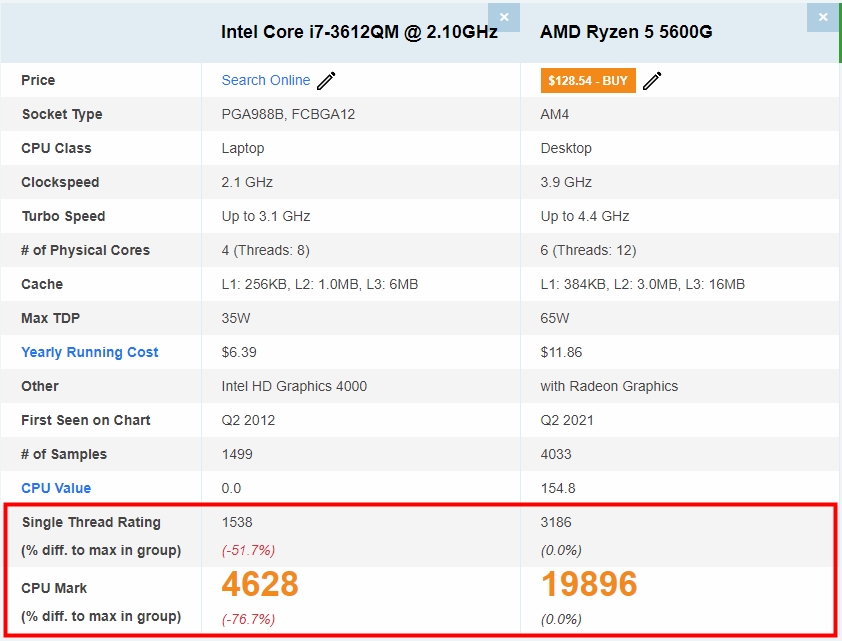Select Q2 2021 first seen value

point(567,420)
